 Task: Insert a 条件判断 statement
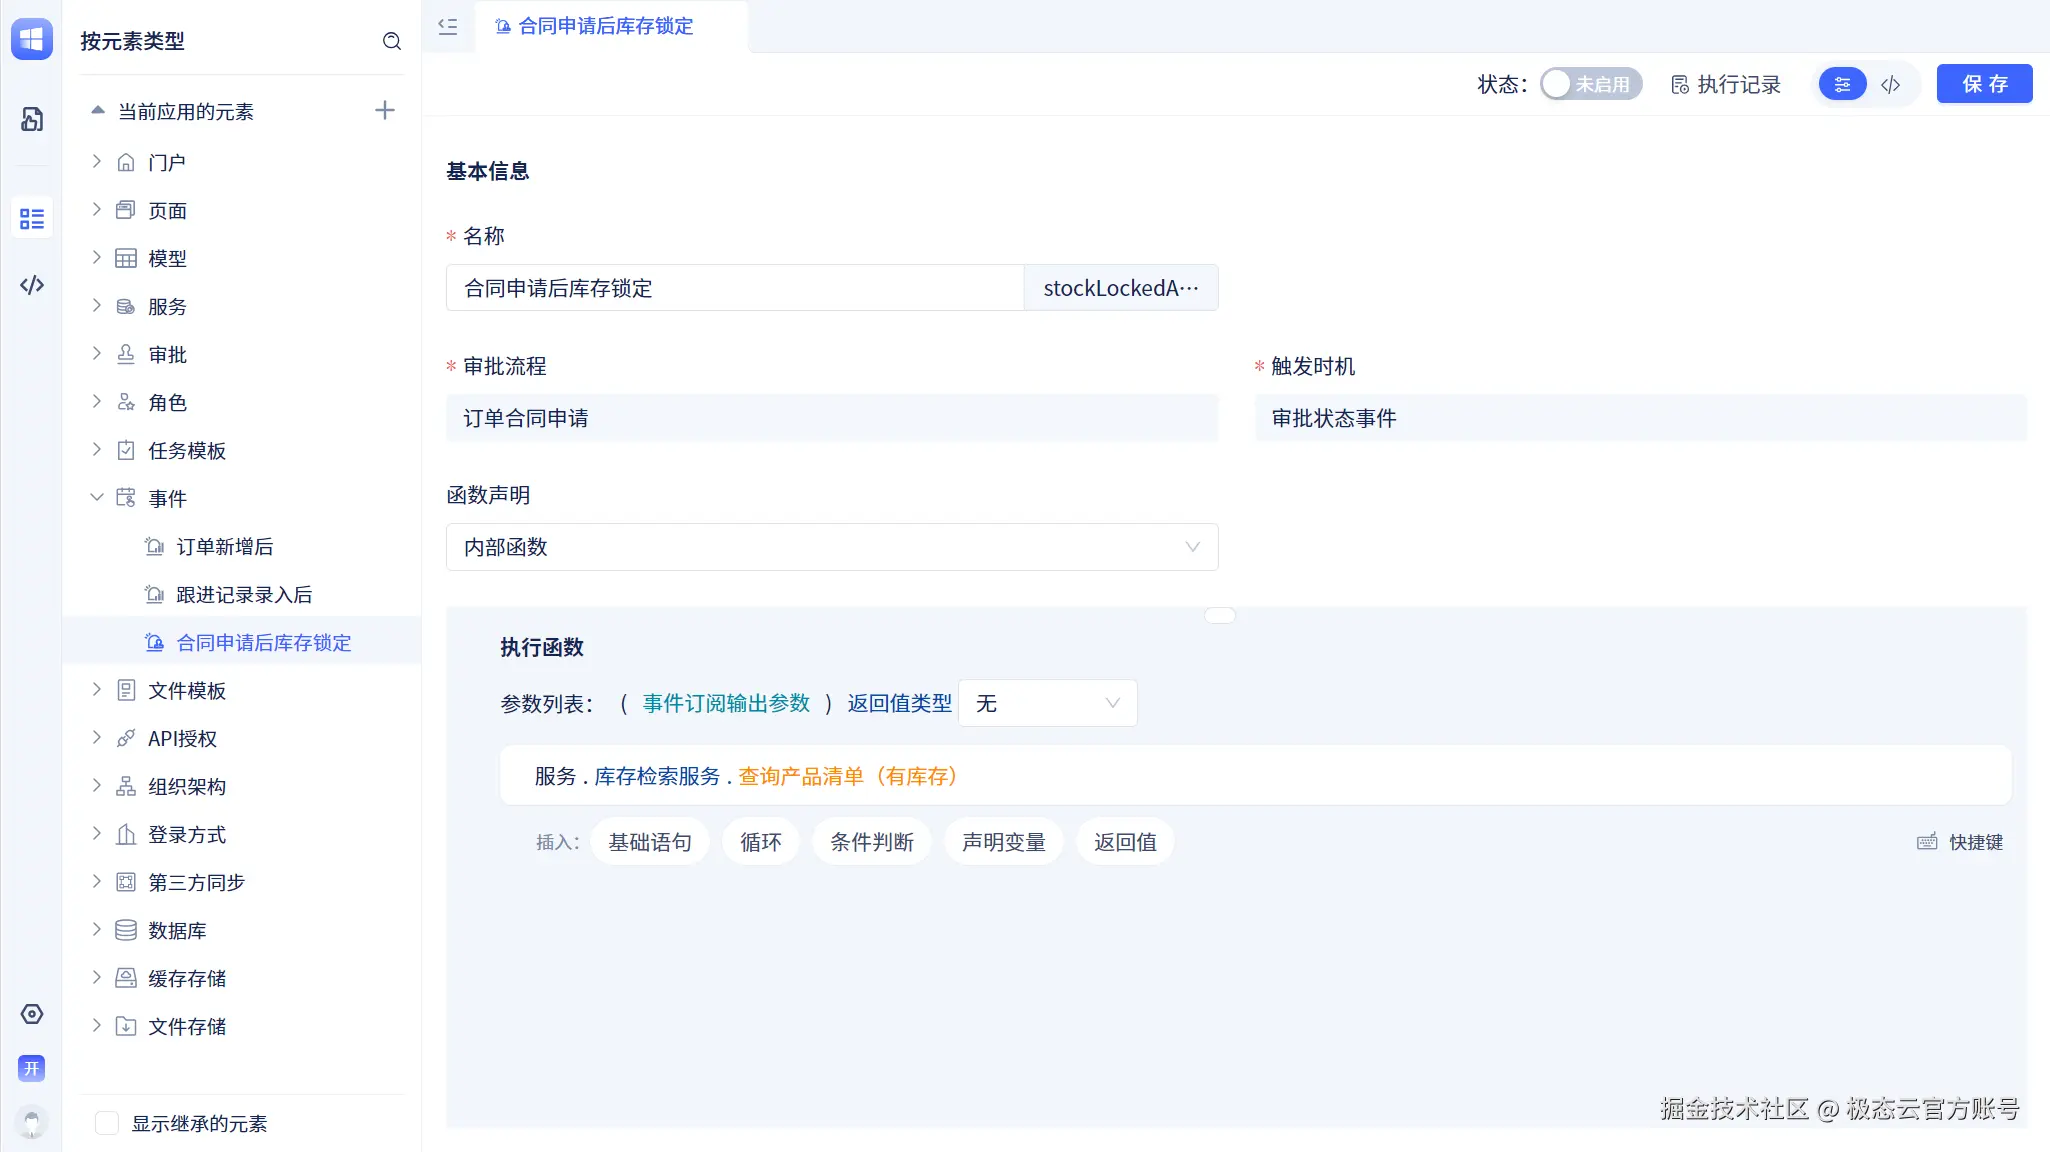click(871, 842)
